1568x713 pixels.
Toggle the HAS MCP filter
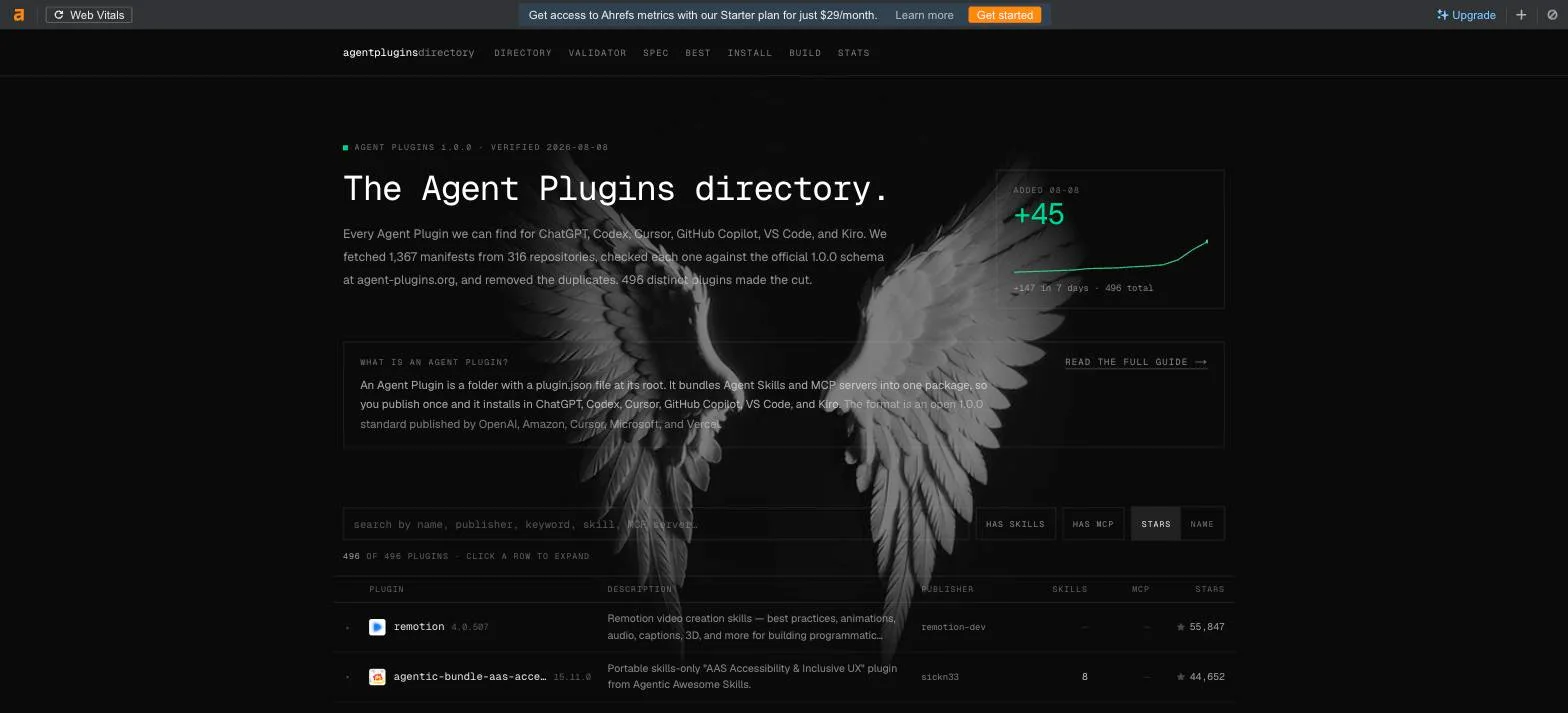pos(1093,524)
